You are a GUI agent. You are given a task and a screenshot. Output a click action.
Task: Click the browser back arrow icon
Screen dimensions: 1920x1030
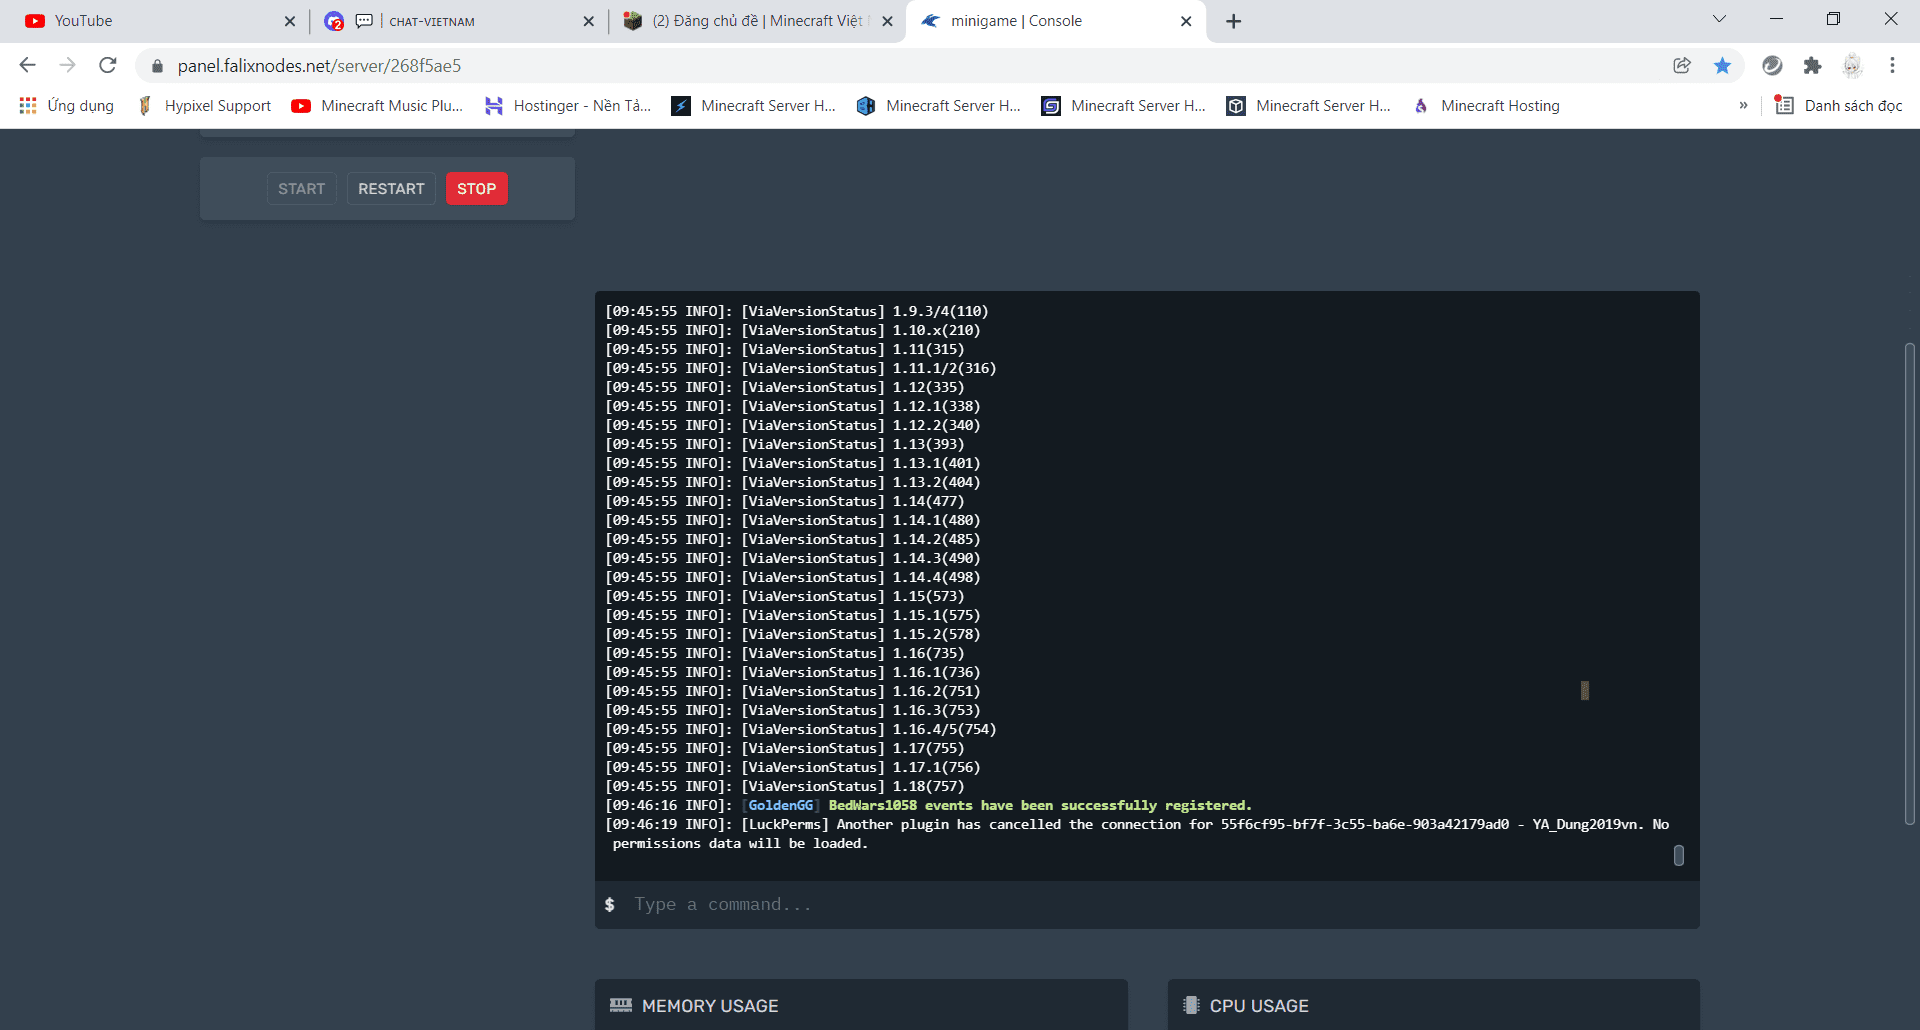(27, 66)
